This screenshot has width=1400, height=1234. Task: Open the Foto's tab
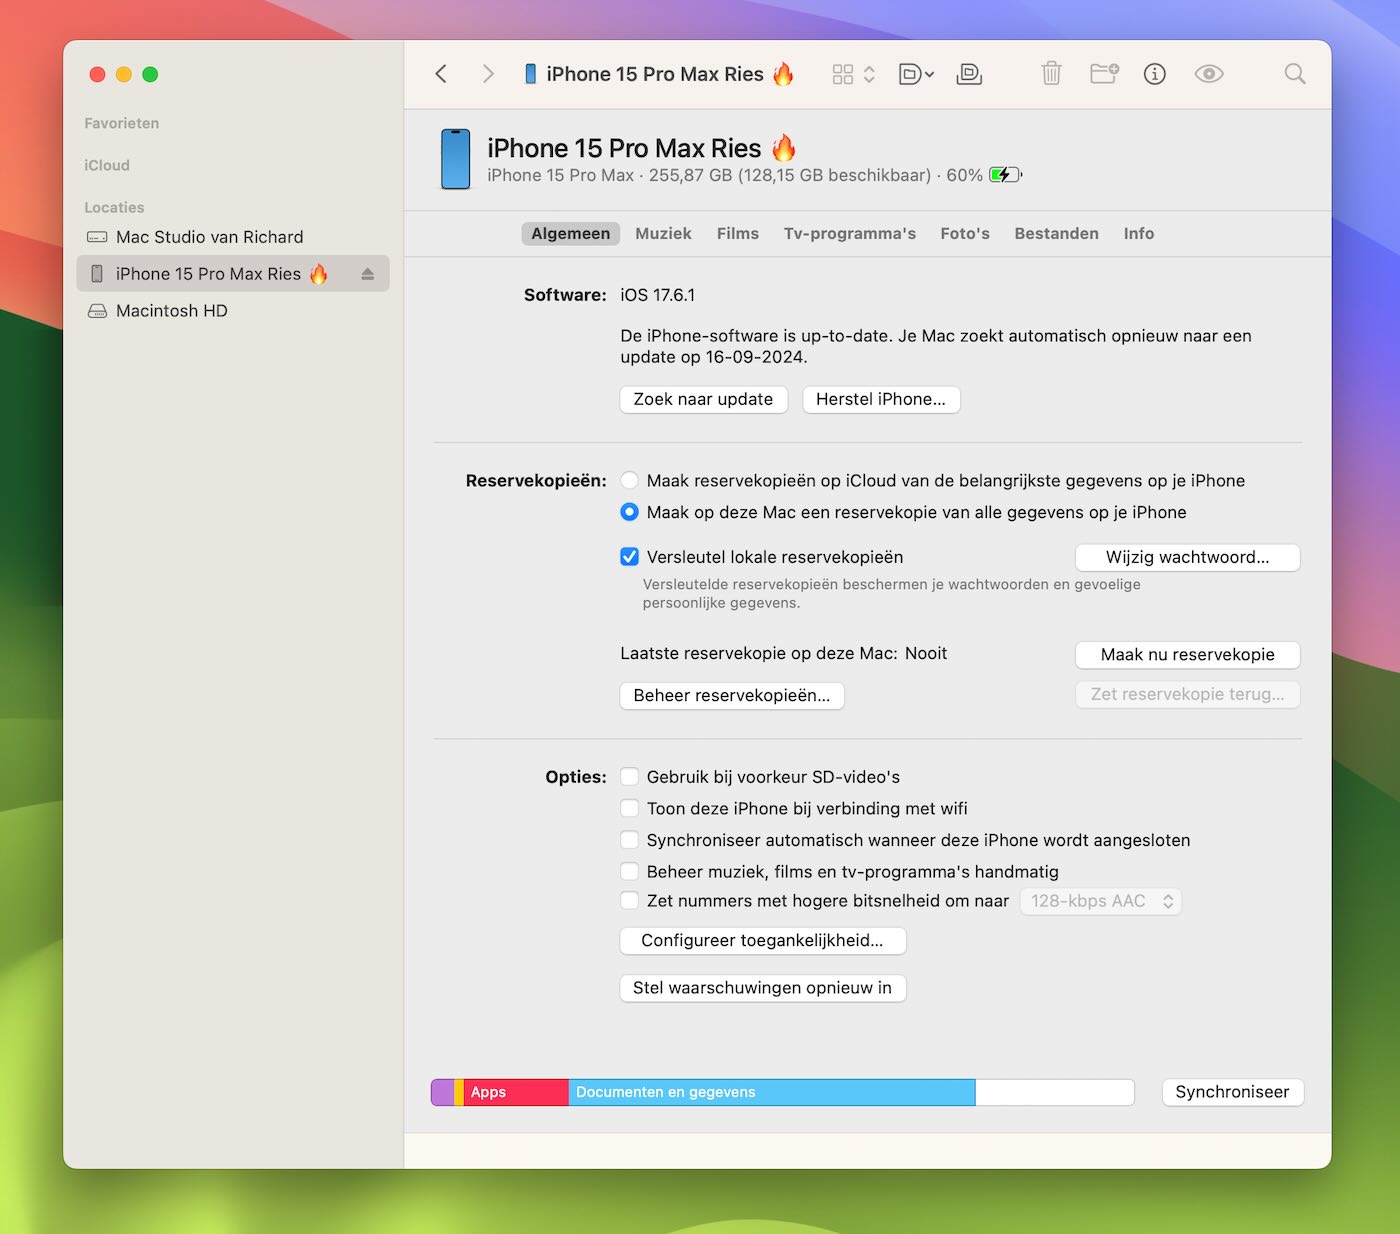(964, 233)
